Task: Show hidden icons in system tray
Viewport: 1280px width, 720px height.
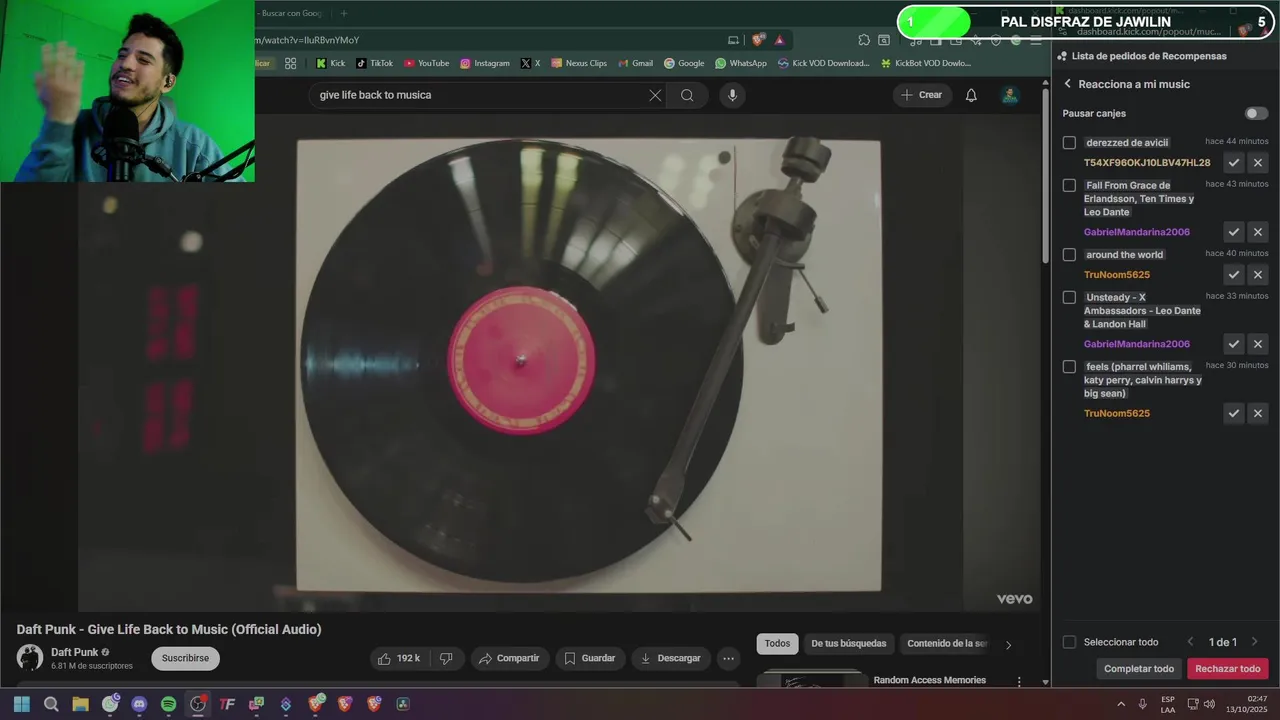Action: [x=1120, y=704]
